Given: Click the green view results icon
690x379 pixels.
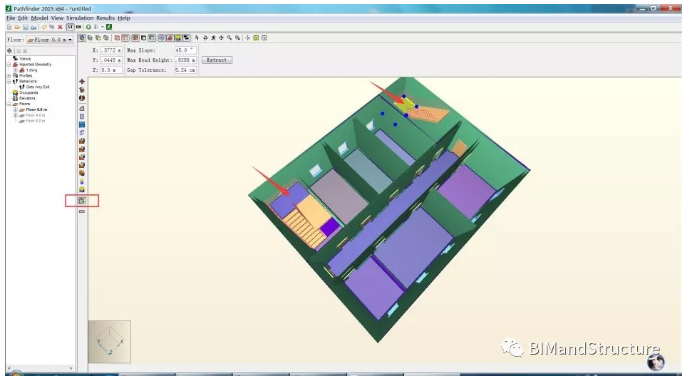Looking at the screenshot, I should pos(109,27).
